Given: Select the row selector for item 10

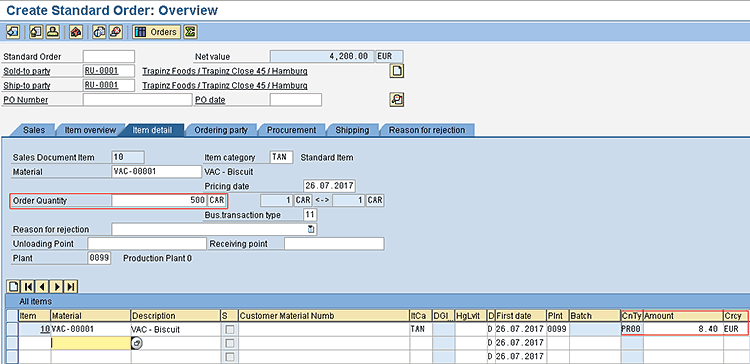Looking at the screenshot, I should [12, 329].
